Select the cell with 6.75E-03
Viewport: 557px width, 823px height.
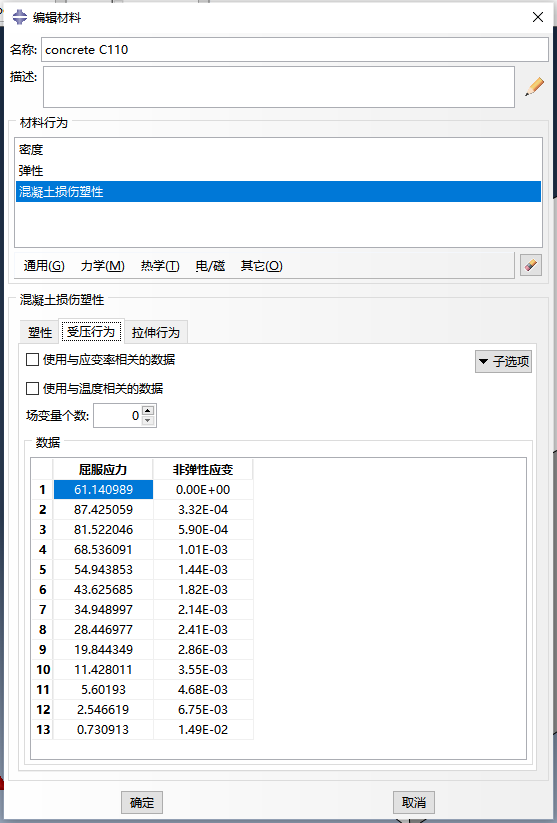tap(203, 709)
